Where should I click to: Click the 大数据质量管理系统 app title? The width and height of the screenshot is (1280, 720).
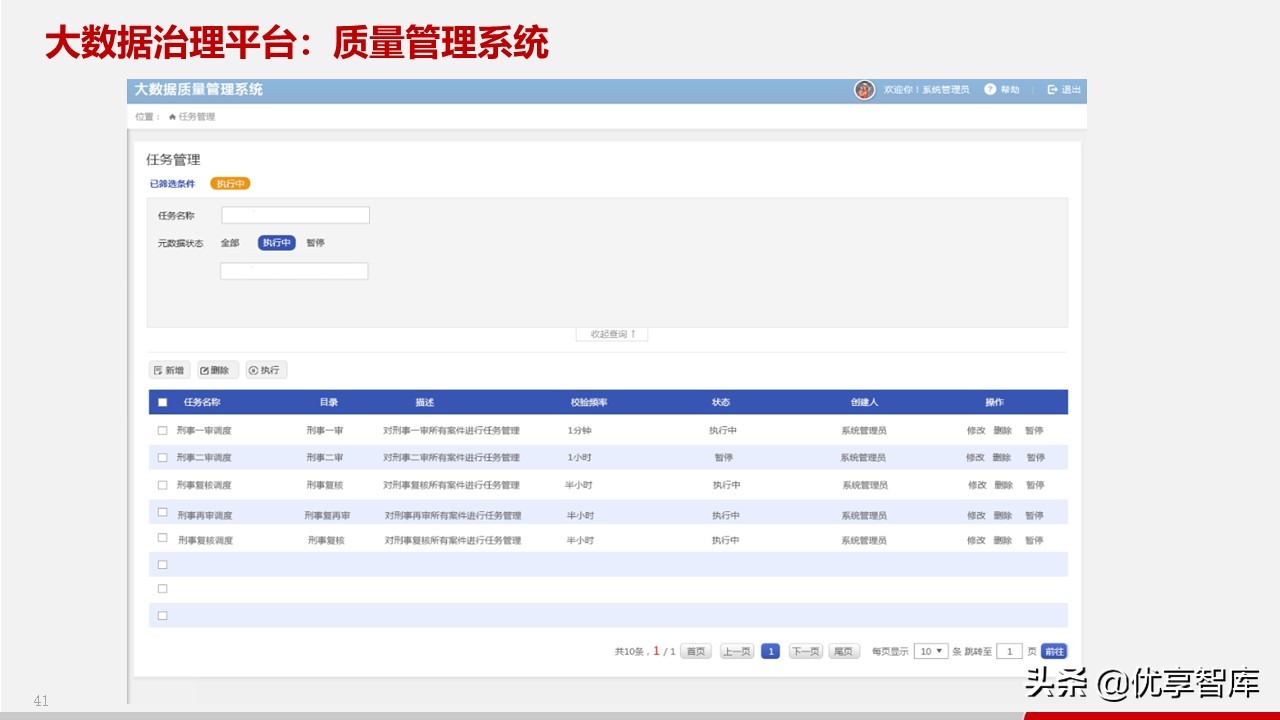[x=199, y=90]
